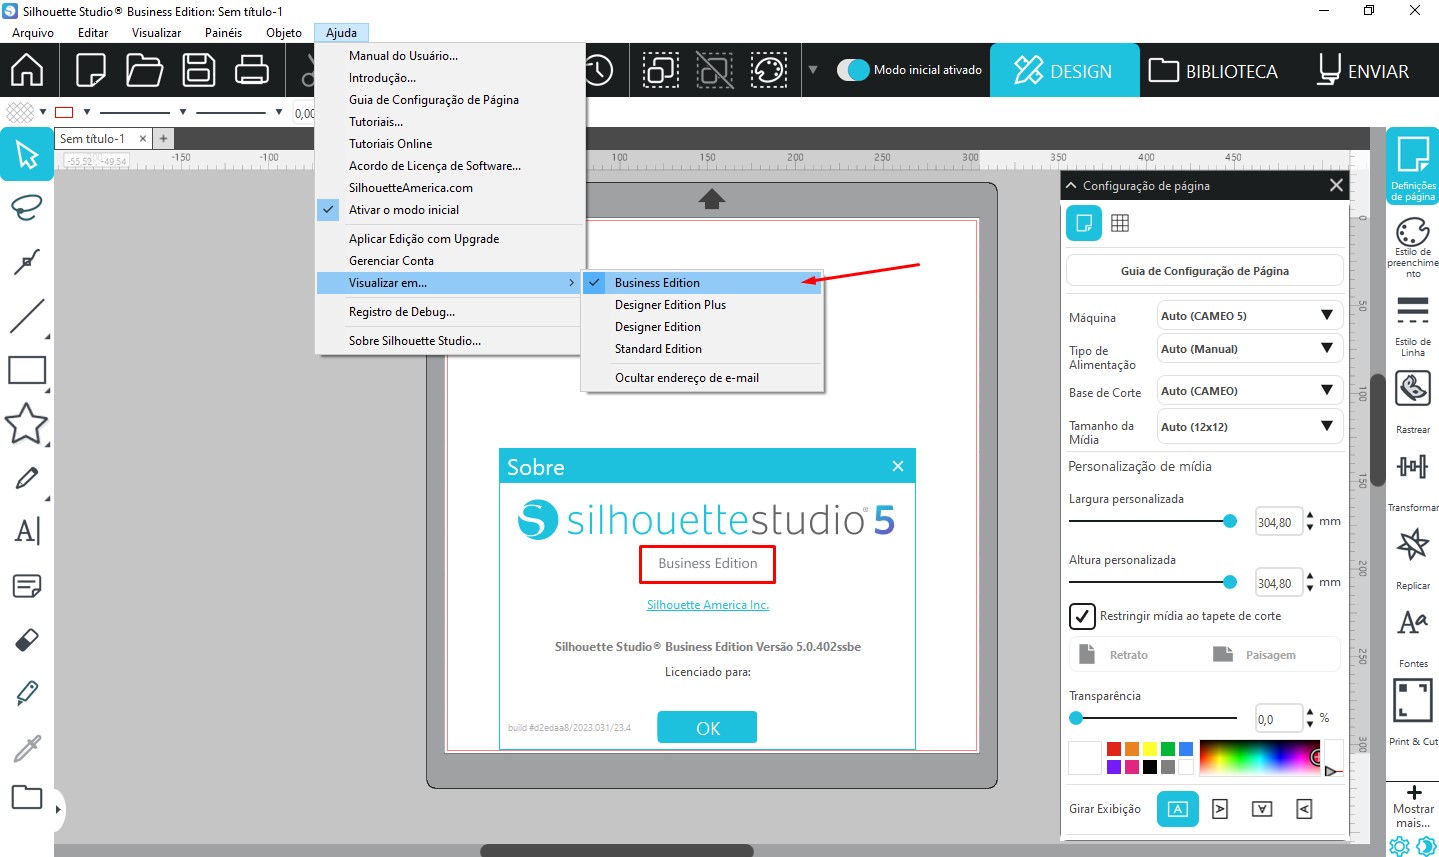The image size is (1439, 857).
Task: Choose the Line drawing tool
Action: 26,316
